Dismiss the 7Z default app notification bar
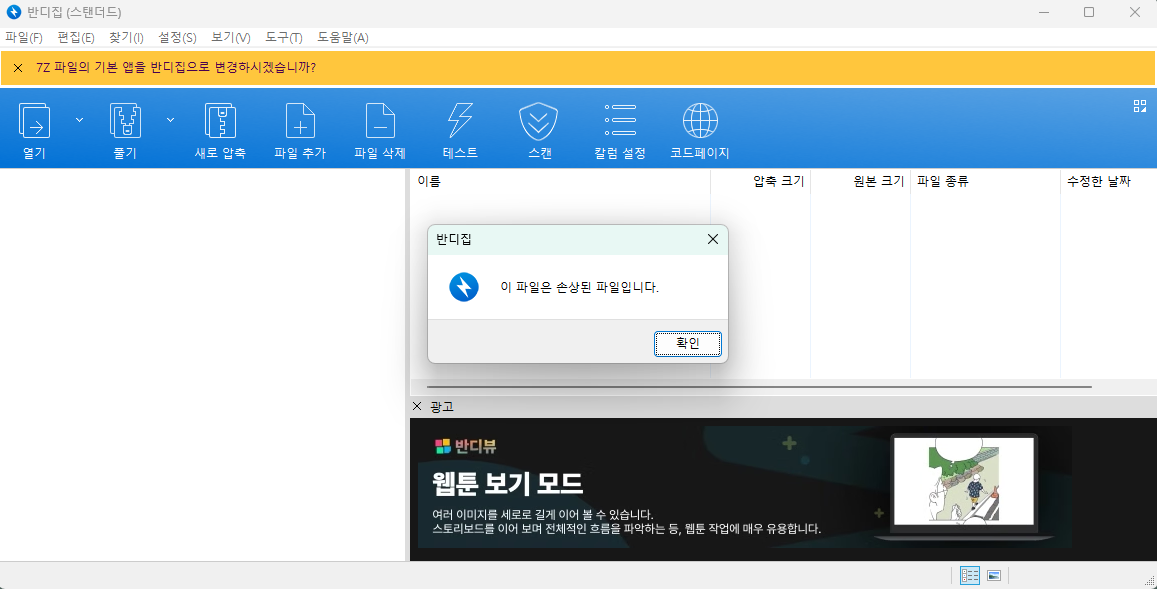 (x=18, y=68)
